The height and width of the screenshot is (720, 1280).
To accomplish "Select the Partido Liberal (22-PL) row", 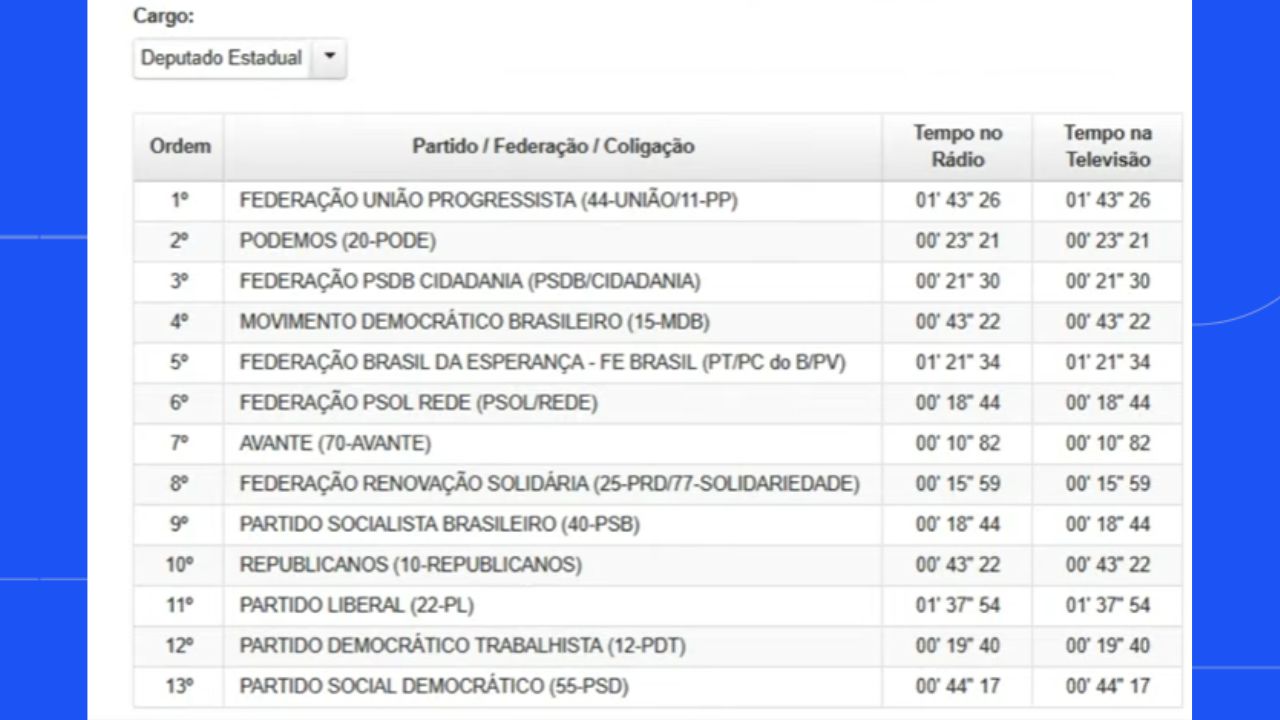I will 657,606.
